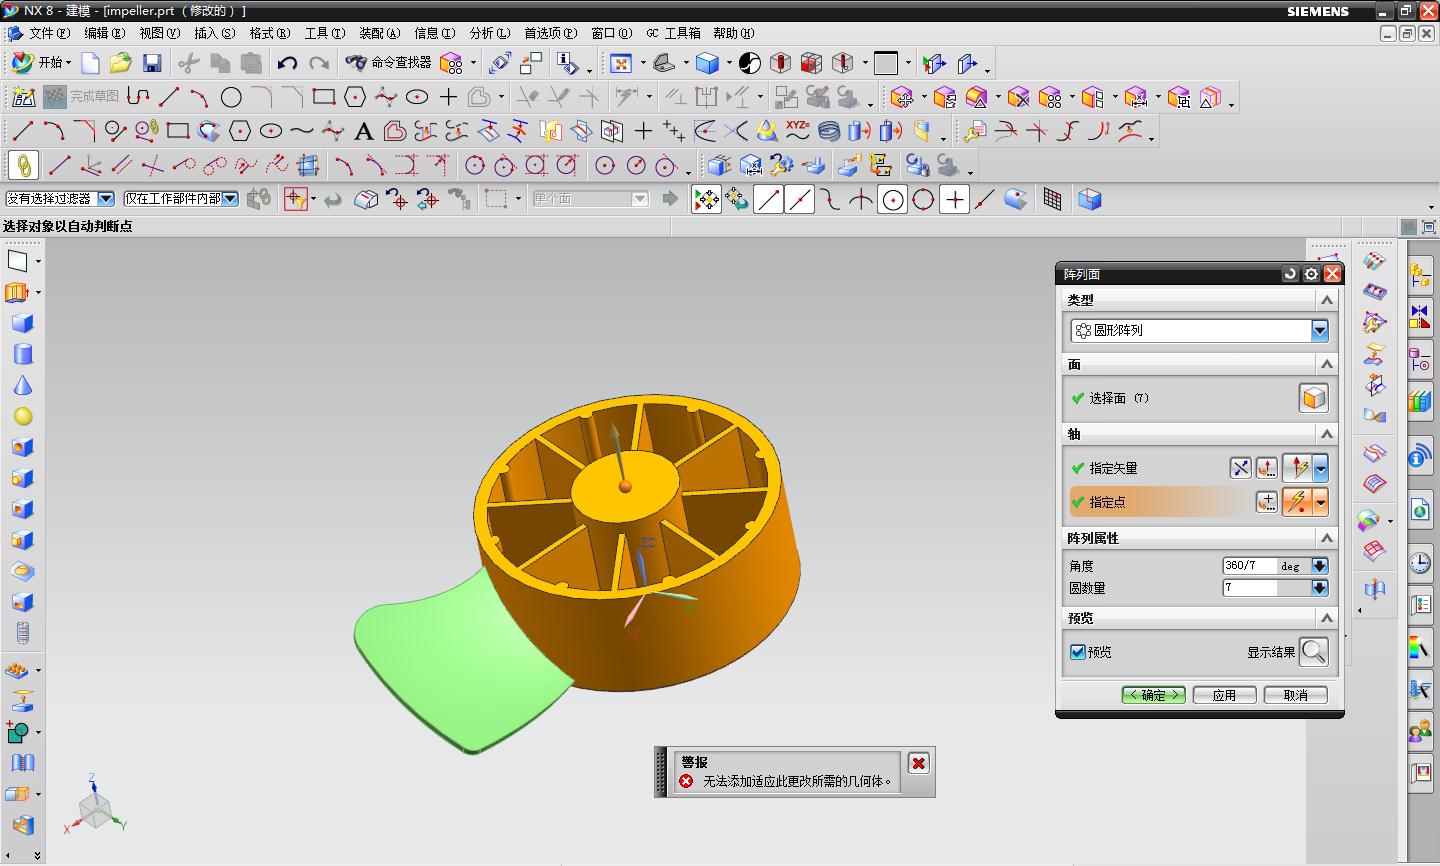Open the 圆数量 value options dropdown
The height and width of the screenshot is (866, 1440).
[1319, 588]
